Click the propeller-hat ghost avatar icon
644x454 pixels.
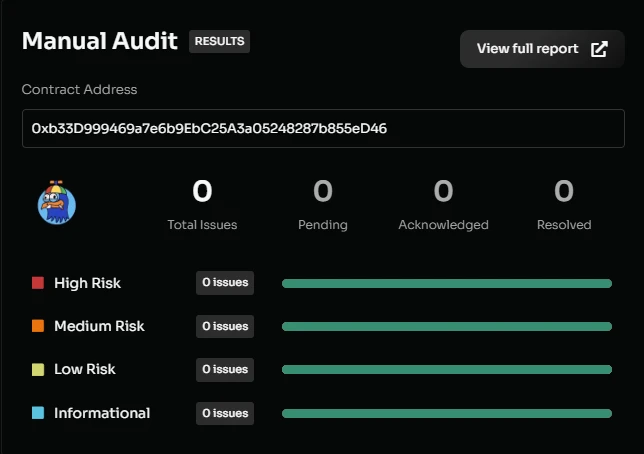[57, 203]
